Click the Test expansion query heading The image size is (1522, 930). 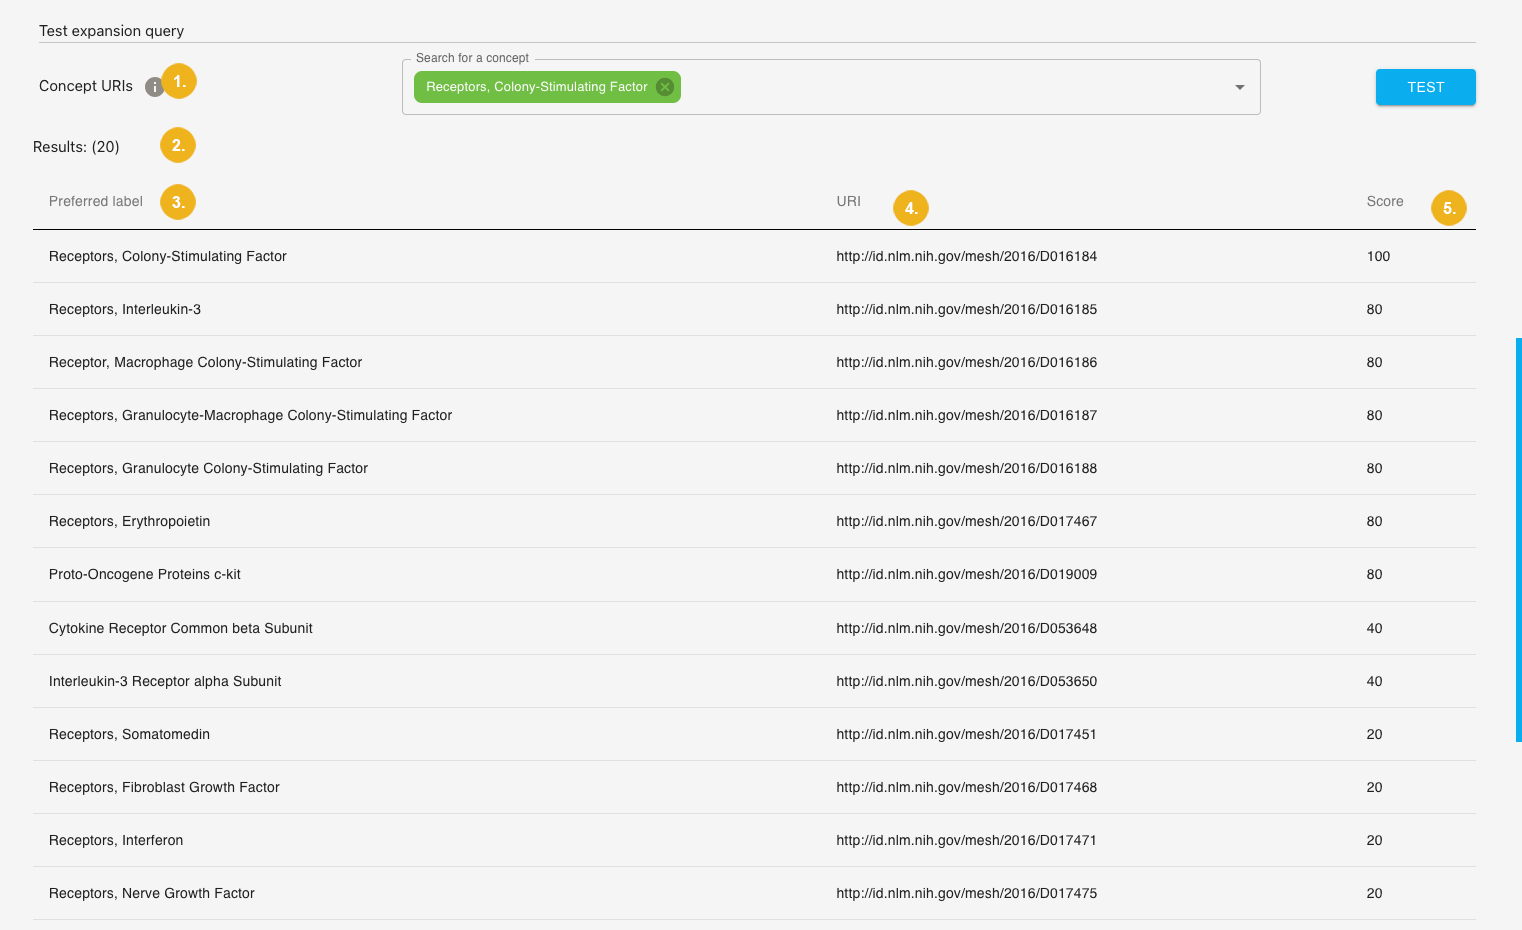[111, 31]
